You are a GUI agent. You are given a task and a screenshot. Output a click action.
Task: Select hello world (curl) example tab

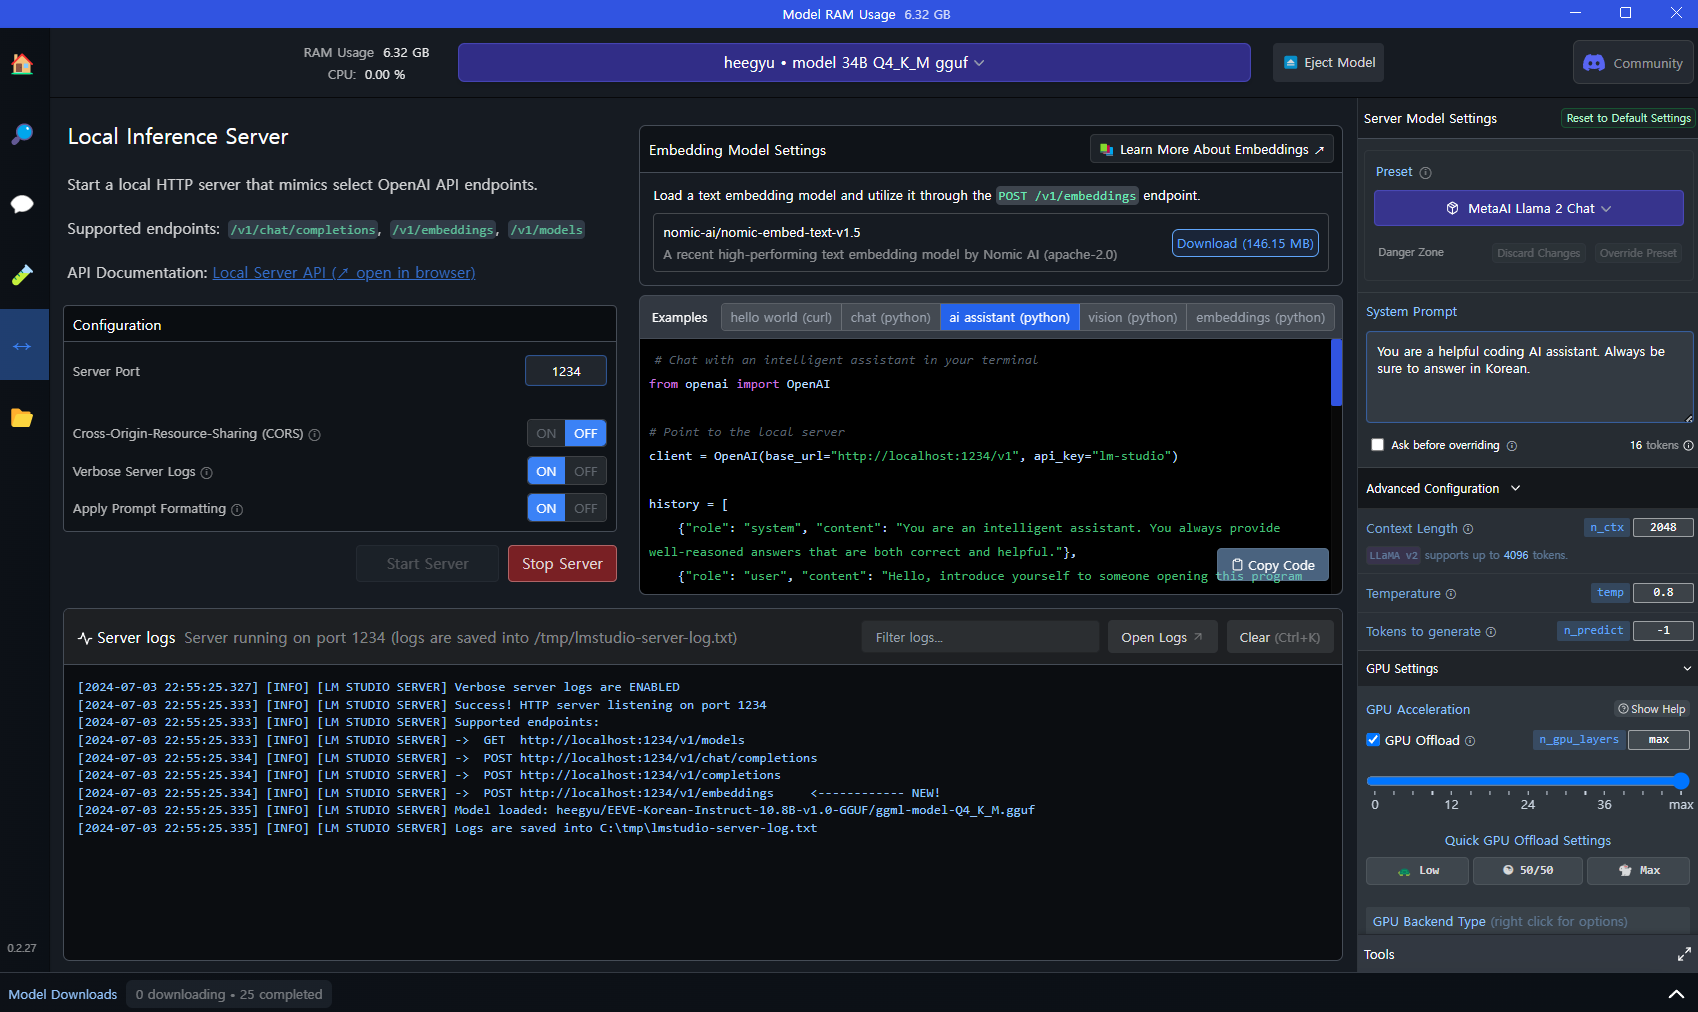[781, 317]
